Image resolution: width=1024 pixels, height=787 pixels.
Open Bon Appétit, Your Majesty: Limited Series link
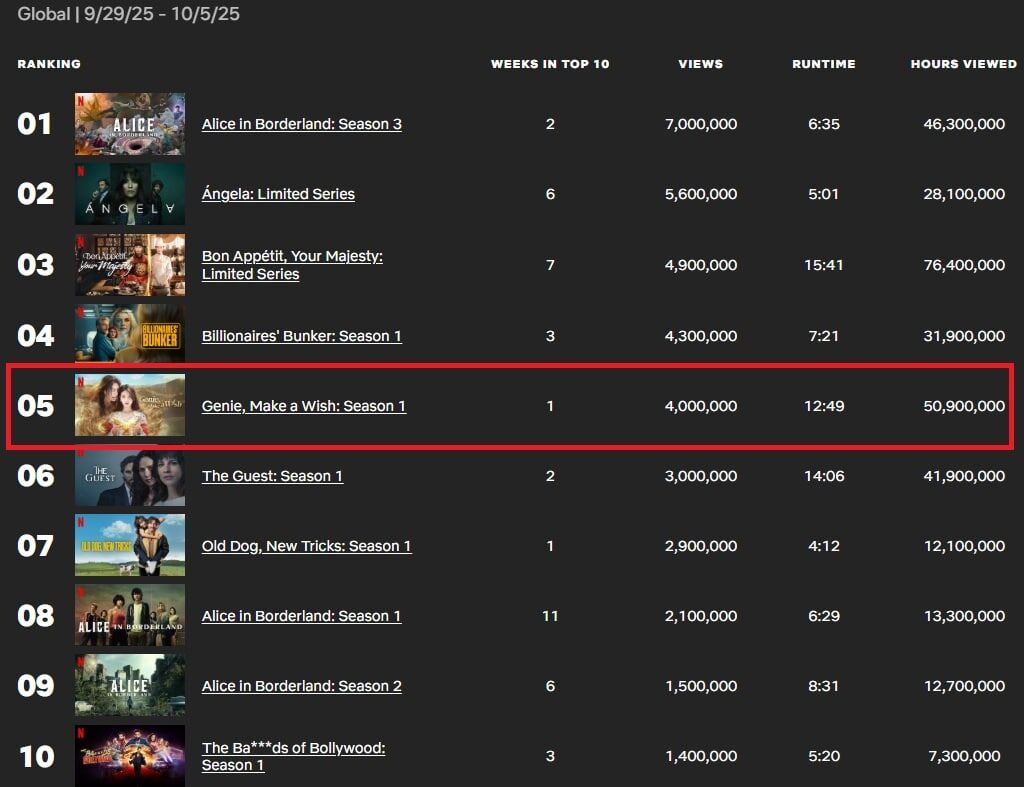292,265
